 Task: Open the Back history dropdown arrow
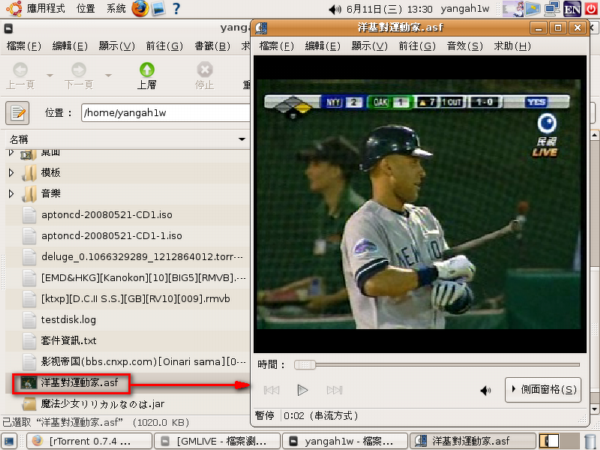point(50,75)
